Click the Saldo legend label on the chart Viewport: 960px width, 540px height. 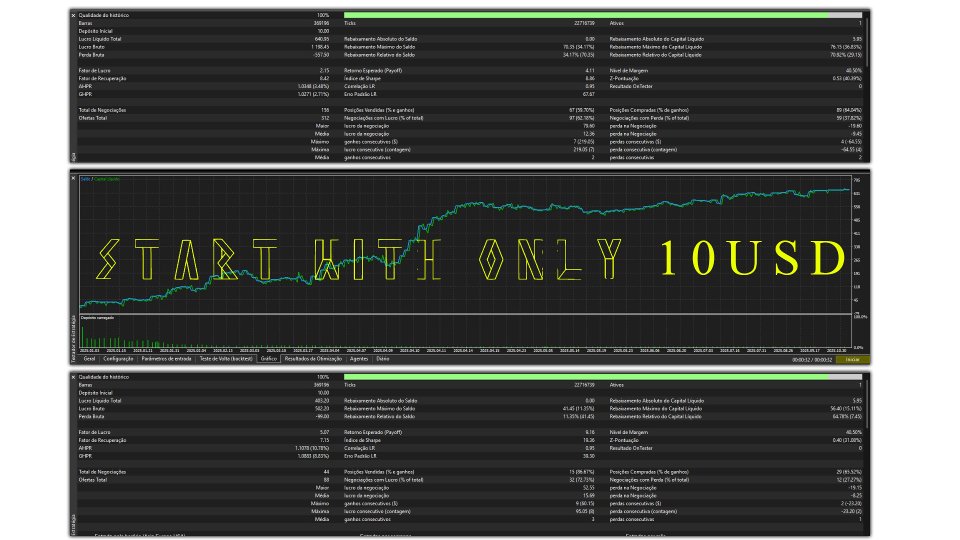(86, 179)
